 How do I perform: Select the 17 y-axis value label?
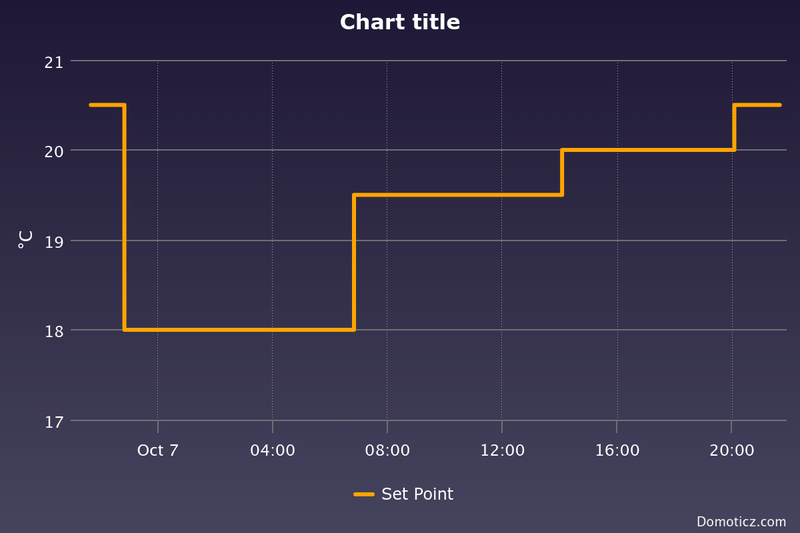pyautogui.click(x=53, y=421)
